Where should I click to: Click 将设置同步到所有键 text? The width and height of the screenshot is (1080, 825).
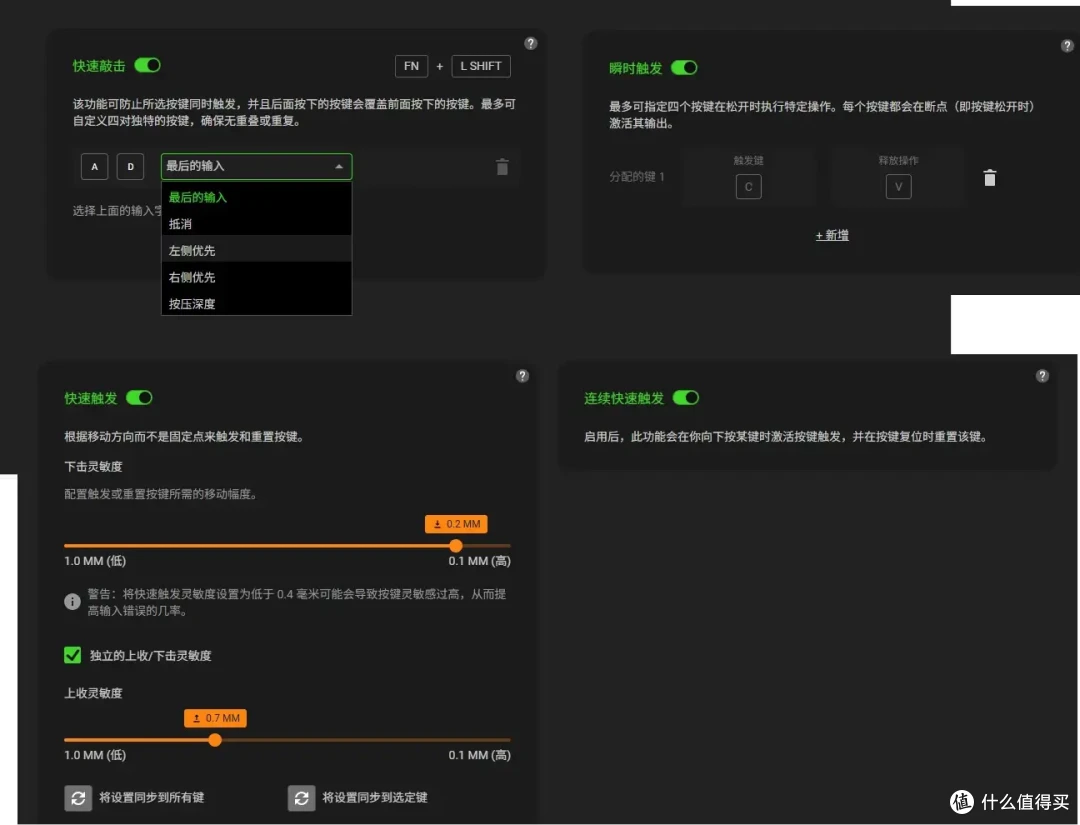152,797
